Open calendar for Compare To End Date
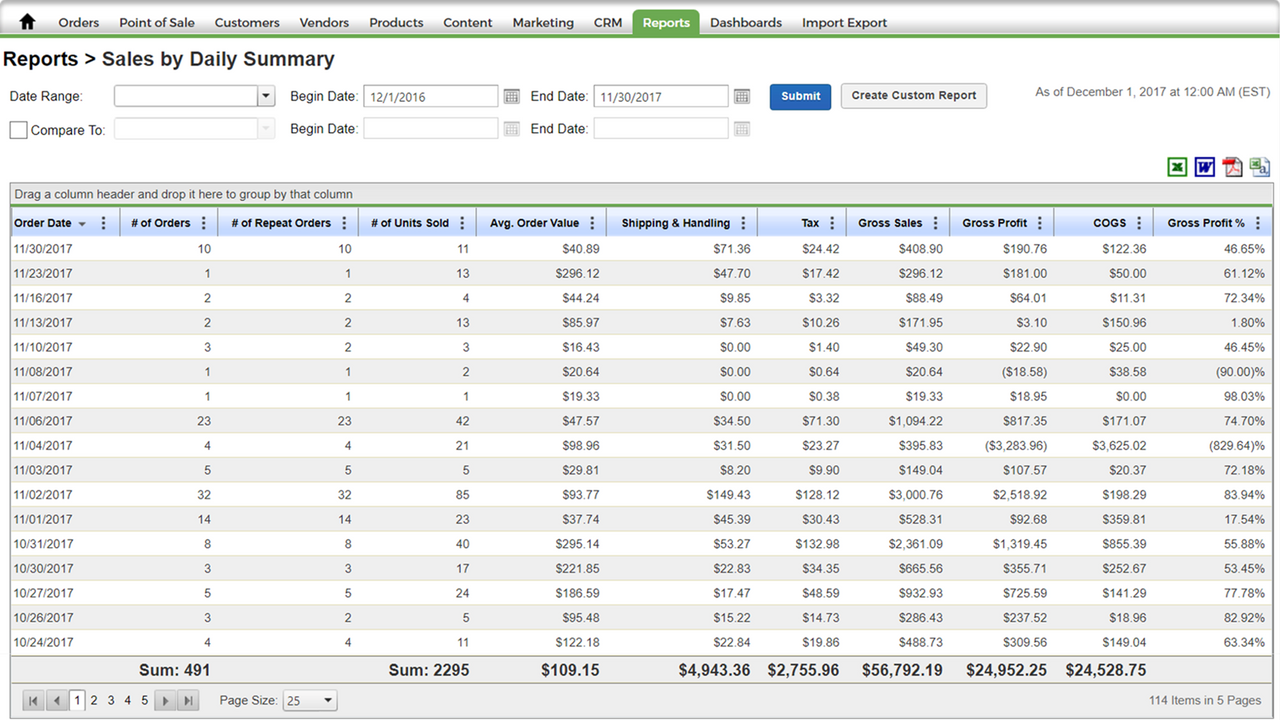This screenshot has height=720, width=1280. pos(742,128)
